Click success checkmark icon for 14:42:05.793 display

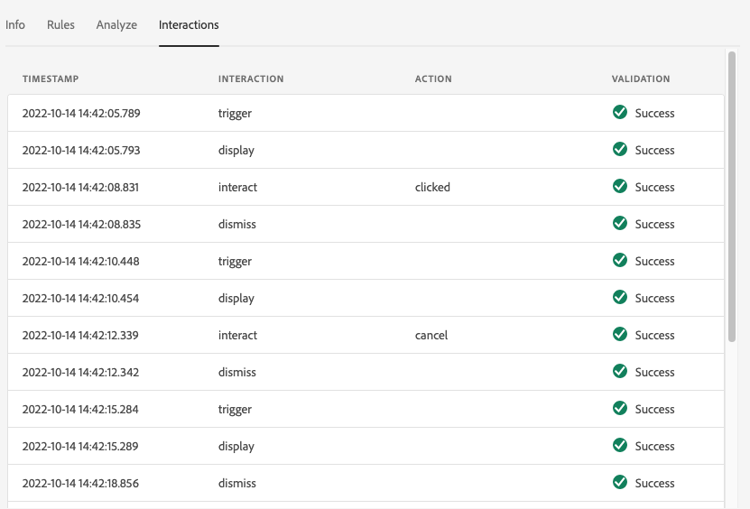pos(620,150)
